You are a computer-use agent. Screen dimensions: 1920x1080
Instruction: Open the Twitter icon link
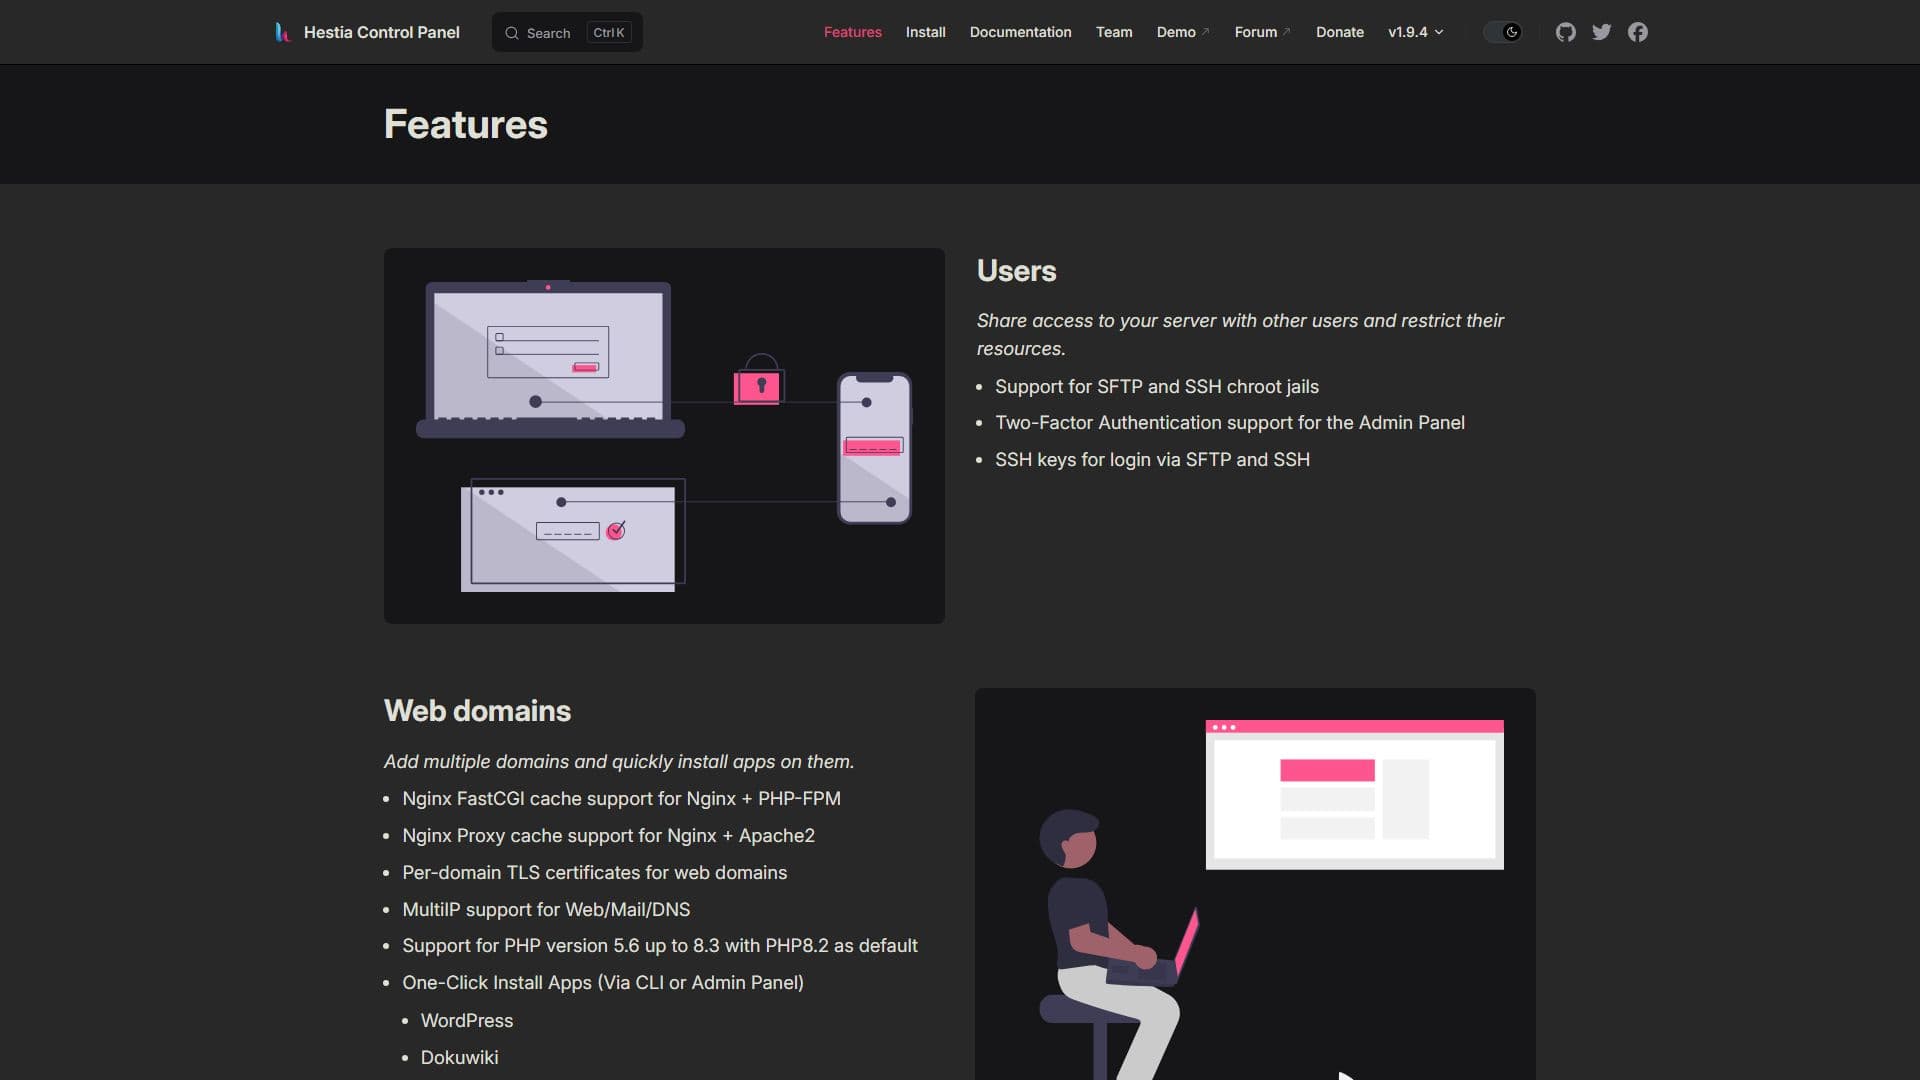coord(1601,32)
